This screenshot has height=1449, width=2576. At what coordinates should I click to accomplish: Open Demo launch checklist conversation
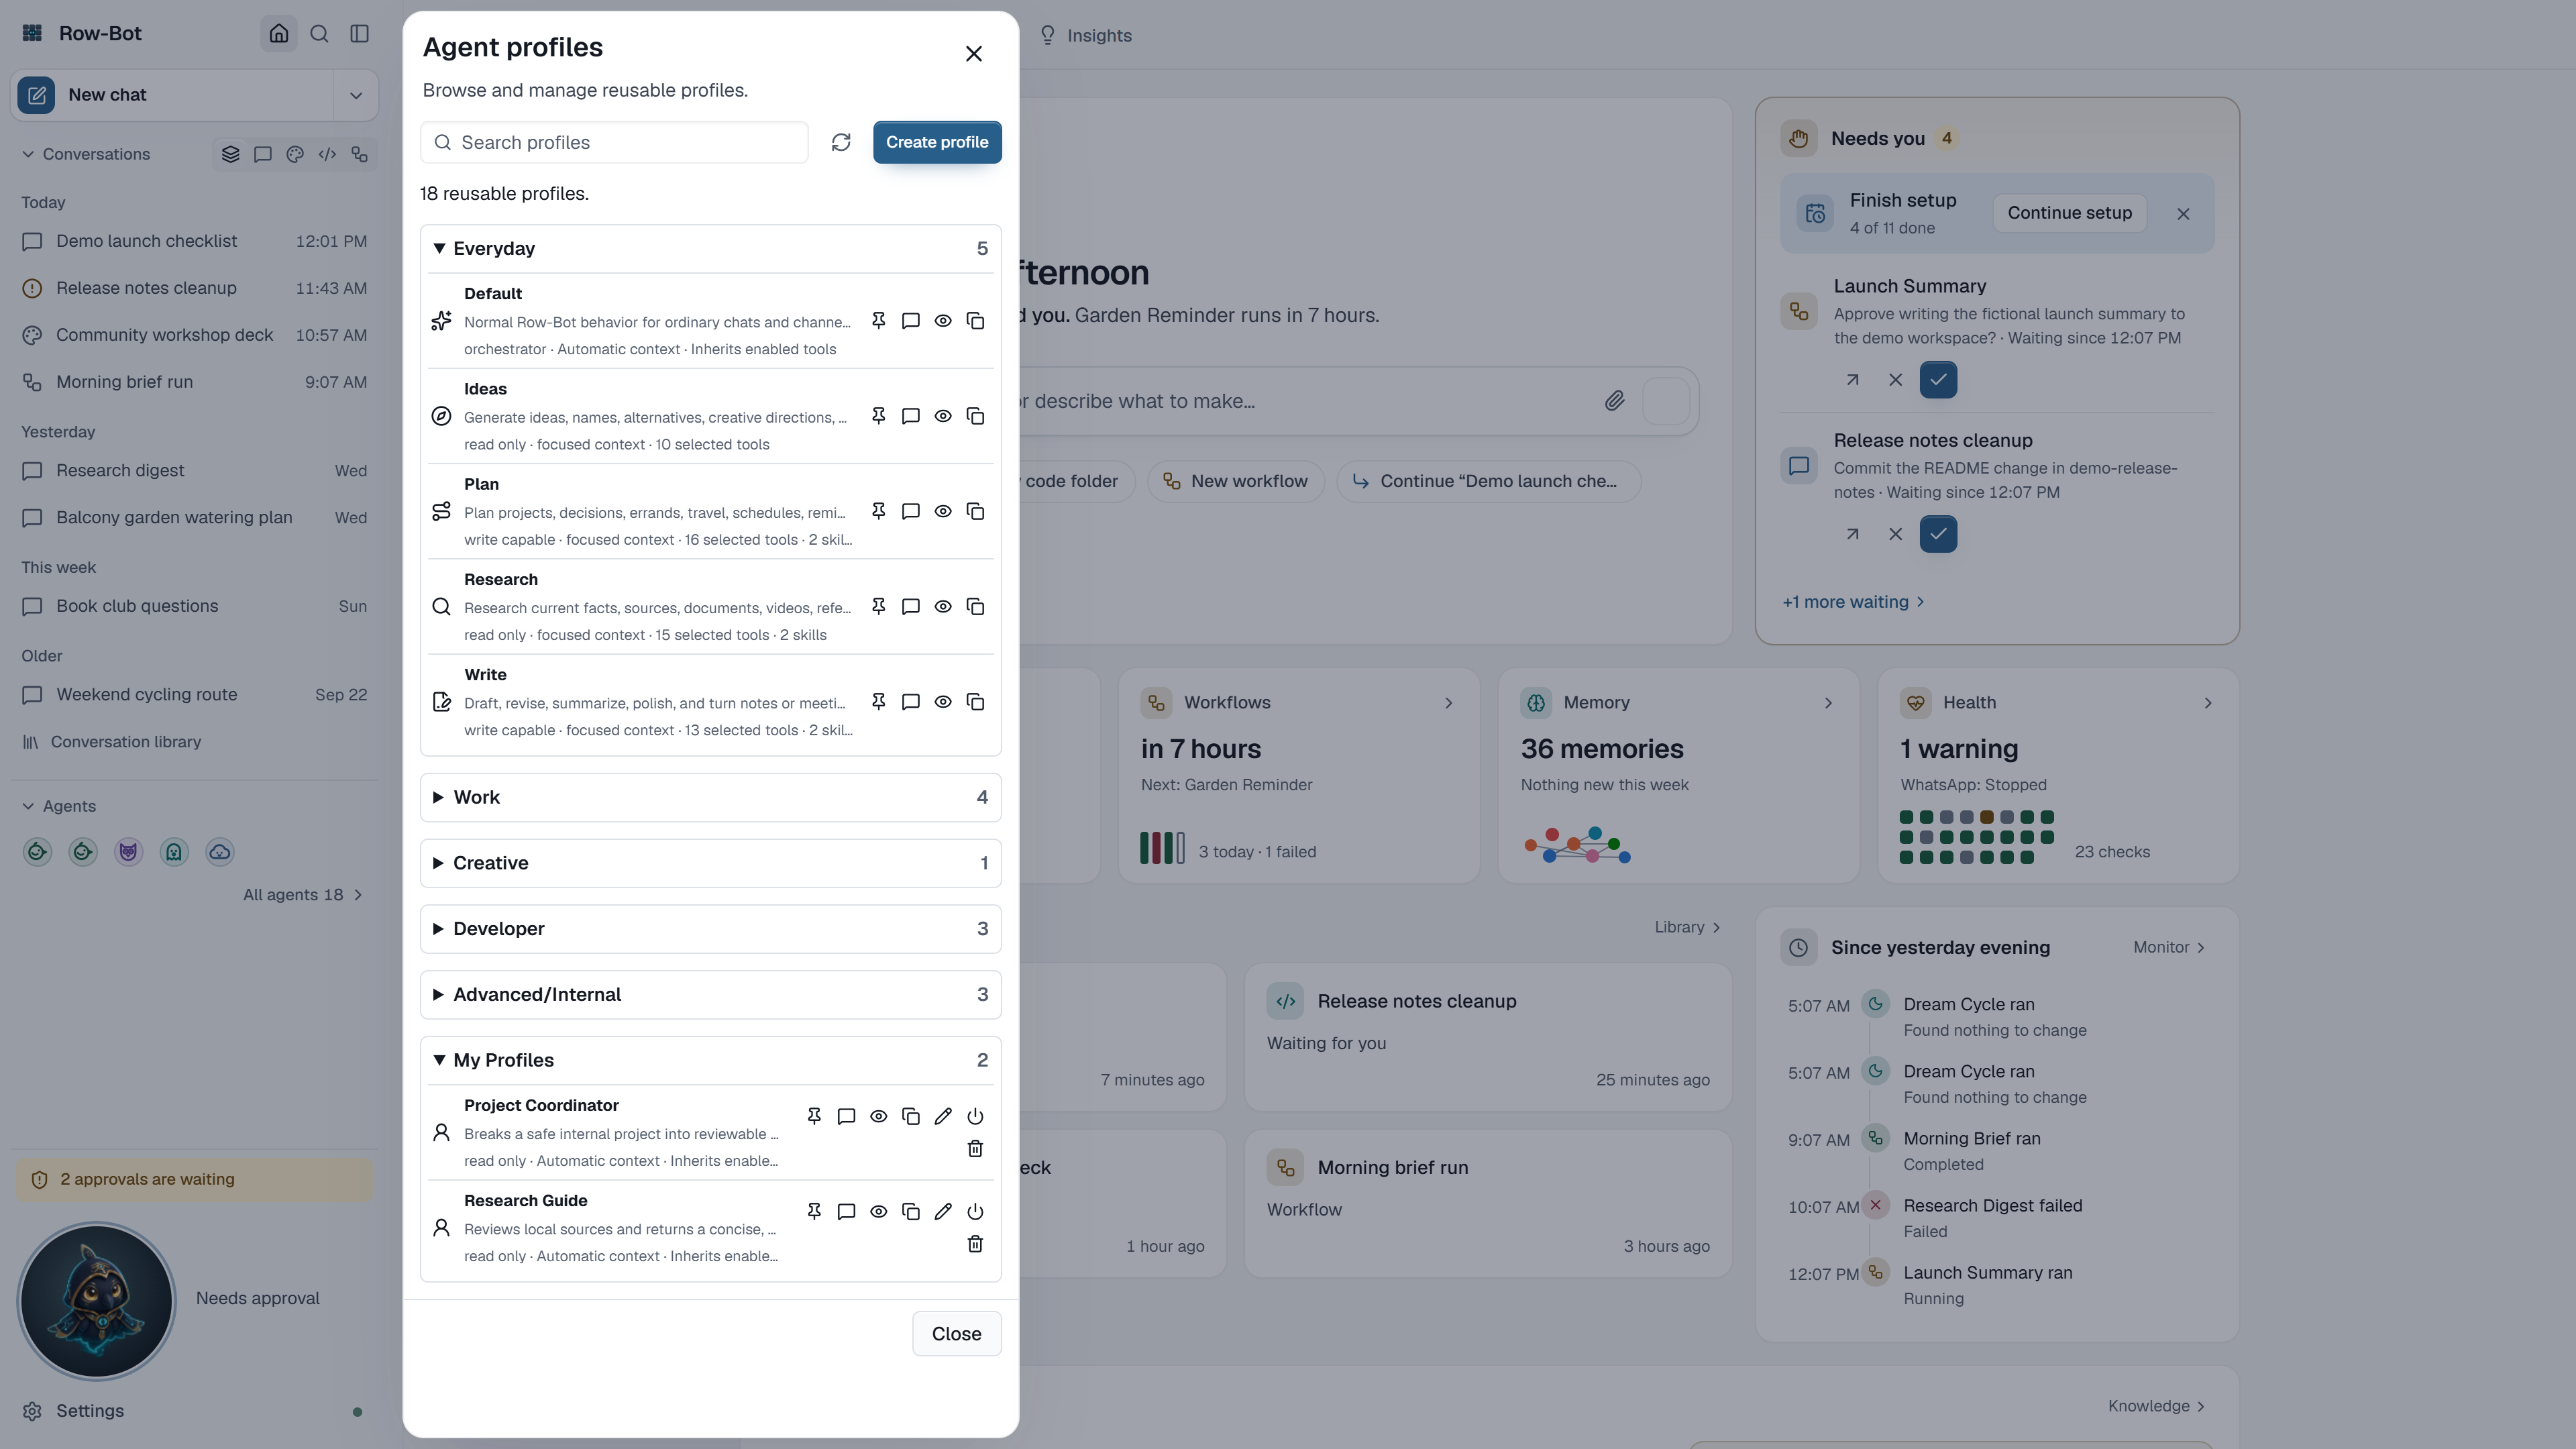(x=194, y=241)
